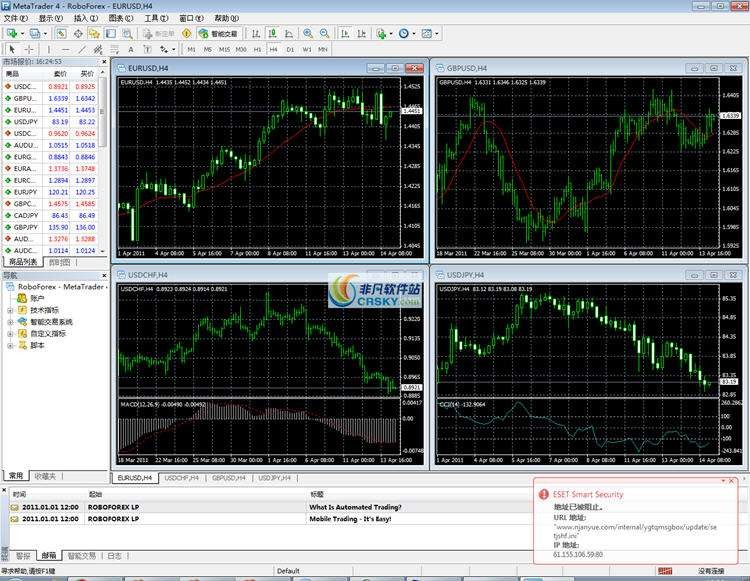Switch to the USDJPY,H4 chart tab
750x581 pixels.
(x=275, y=478)
